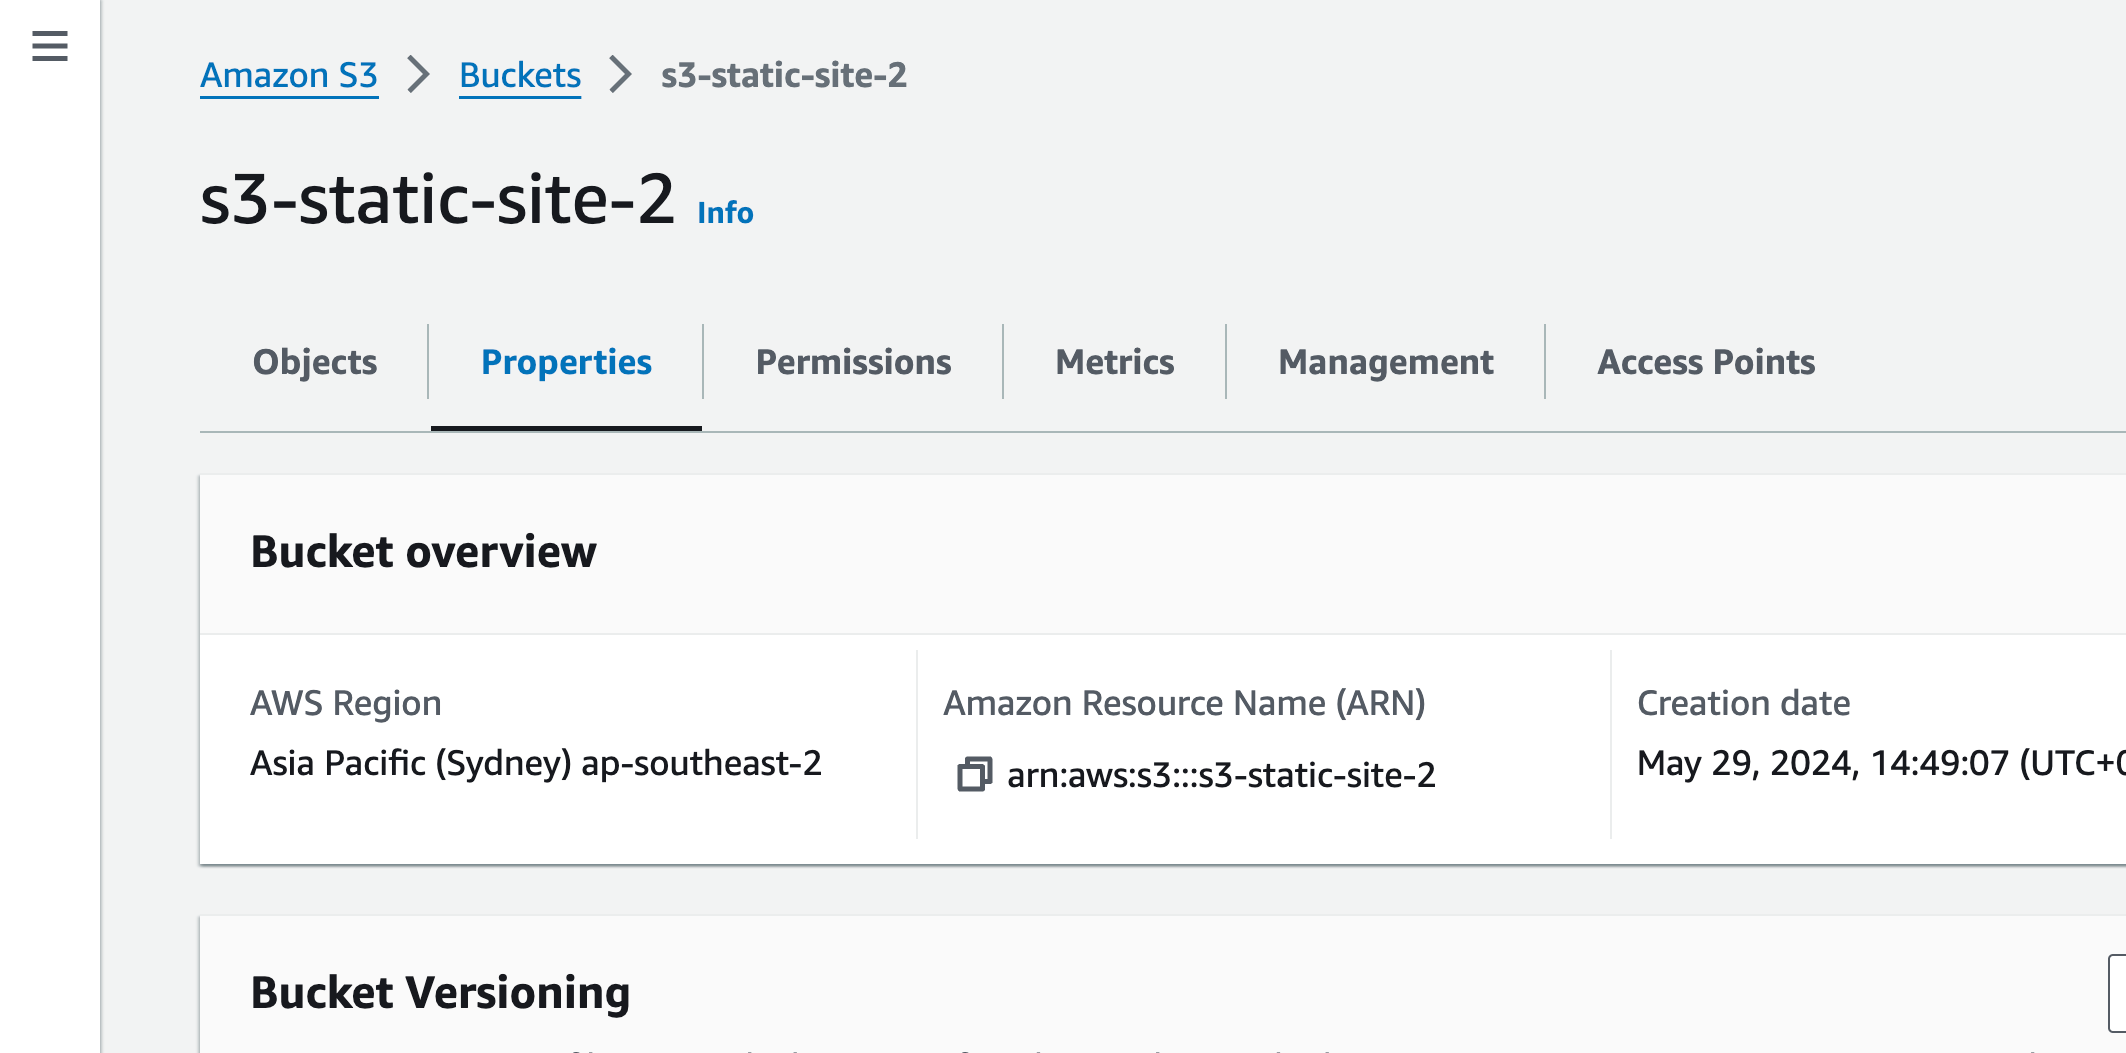
Task: Click the chevron after Buckets breadcrumb
Action: 621,75
